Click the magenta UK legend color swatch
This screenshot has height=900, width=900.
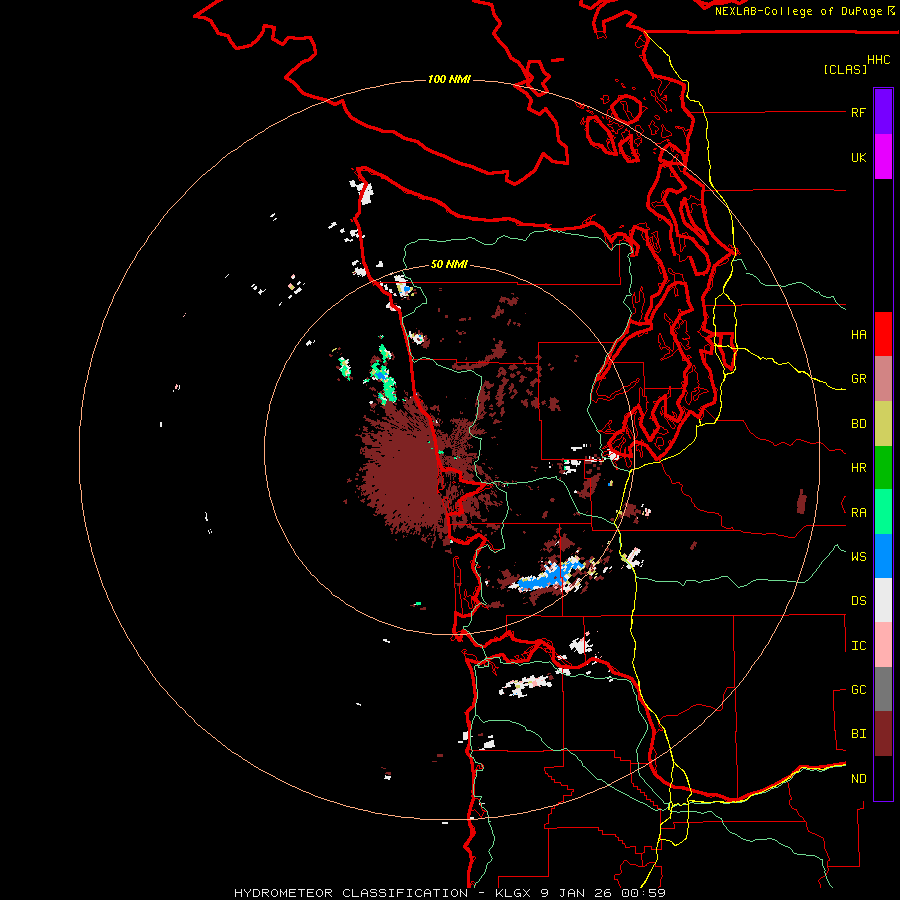(883, 156)
